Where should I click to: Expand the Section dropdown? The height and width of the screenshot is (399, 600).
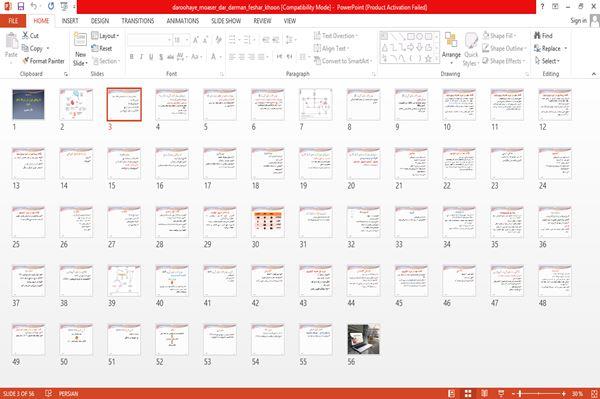point(106,61)
